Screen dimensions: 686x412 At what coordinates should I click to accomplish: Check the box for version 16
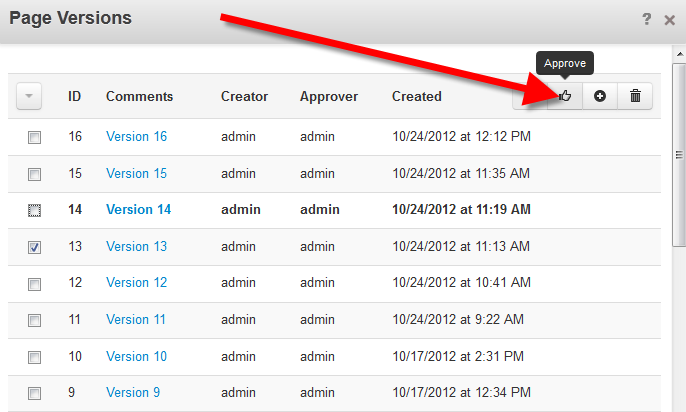click(34, 137)
